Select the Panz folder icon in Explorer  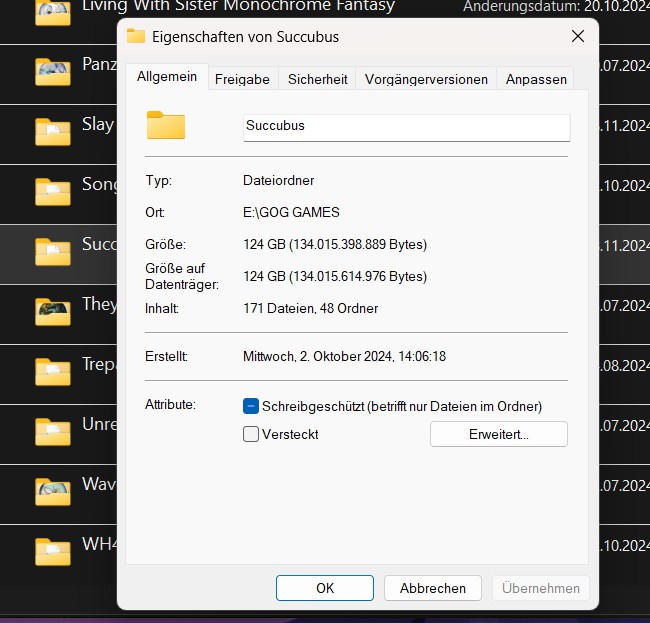(x=53, y=72)
